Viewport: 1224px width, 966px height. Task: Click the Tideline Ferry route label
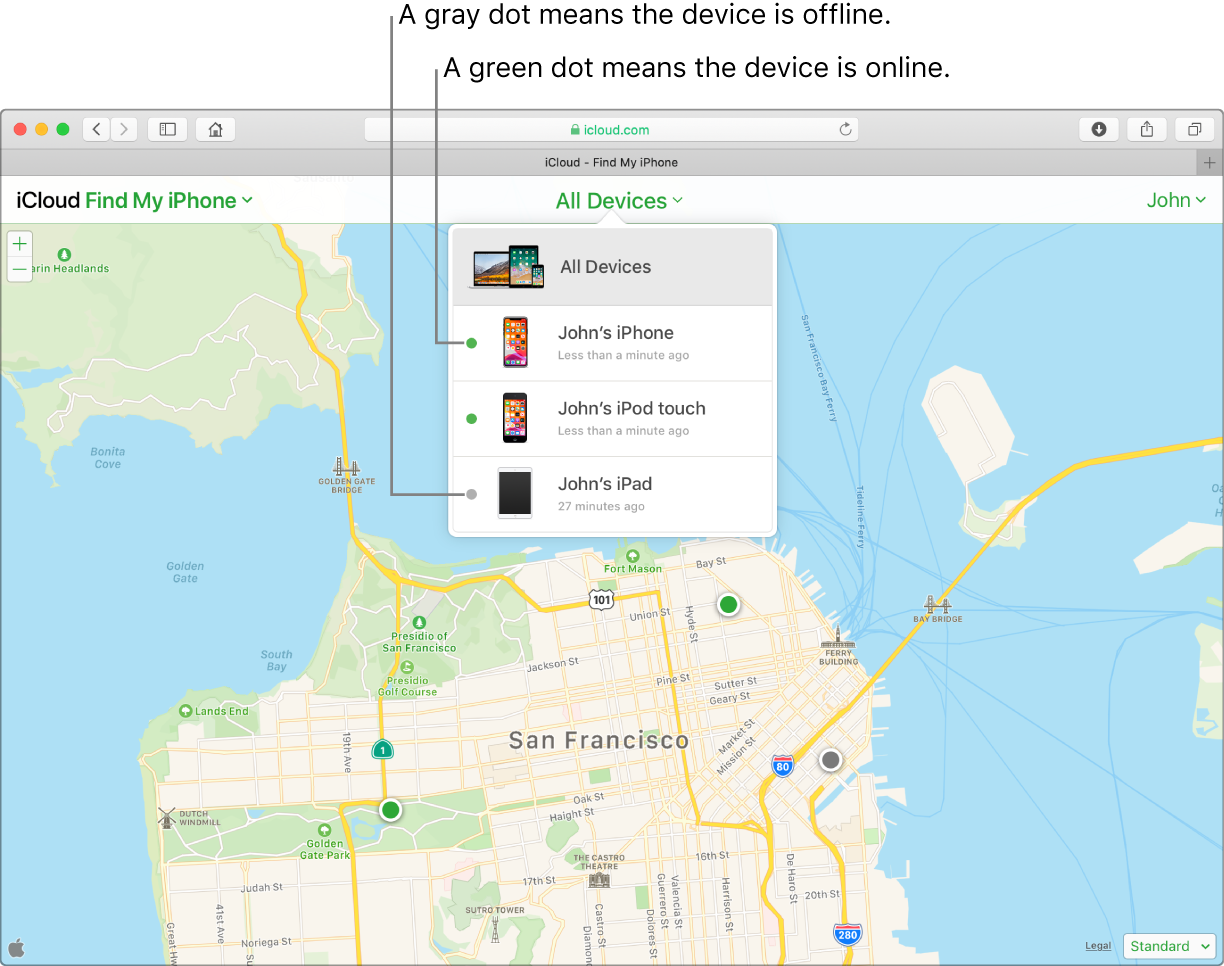click(860, 517)
